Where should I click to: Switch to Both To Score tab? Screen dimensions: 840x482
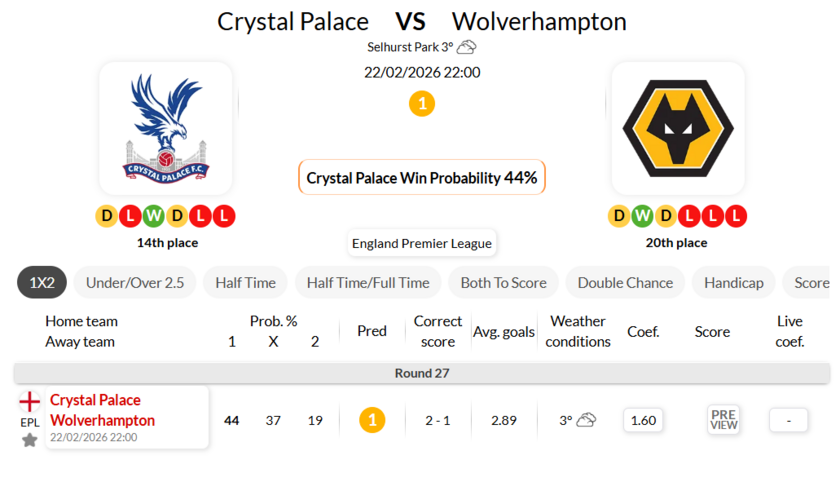click(x=503, y=283)
